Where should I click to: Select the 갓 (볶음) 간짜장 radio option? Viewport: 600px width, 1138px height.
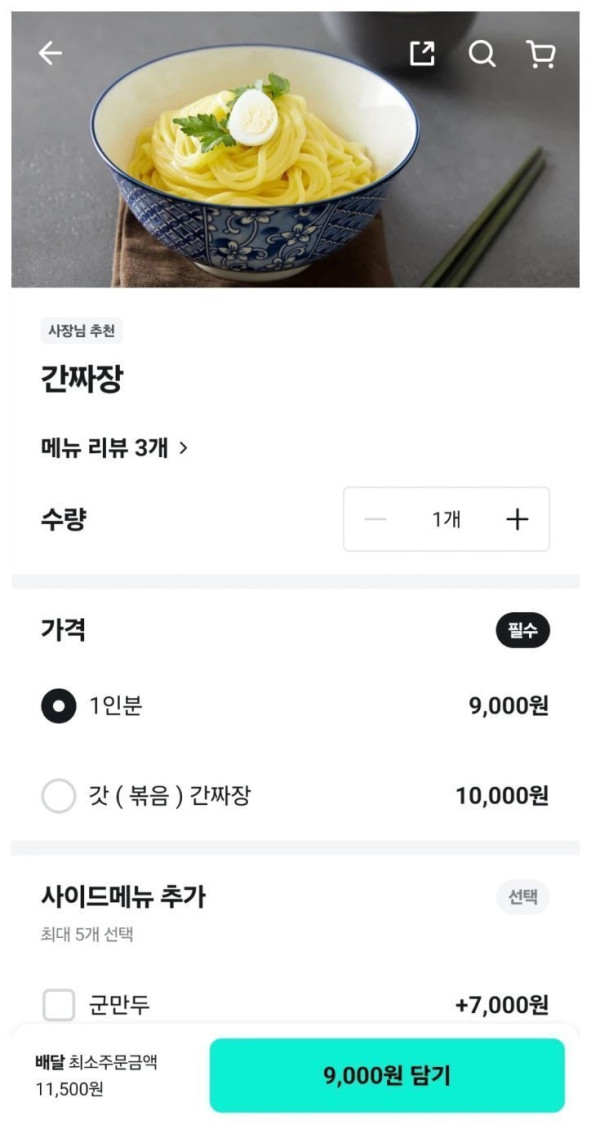(59, 796)
